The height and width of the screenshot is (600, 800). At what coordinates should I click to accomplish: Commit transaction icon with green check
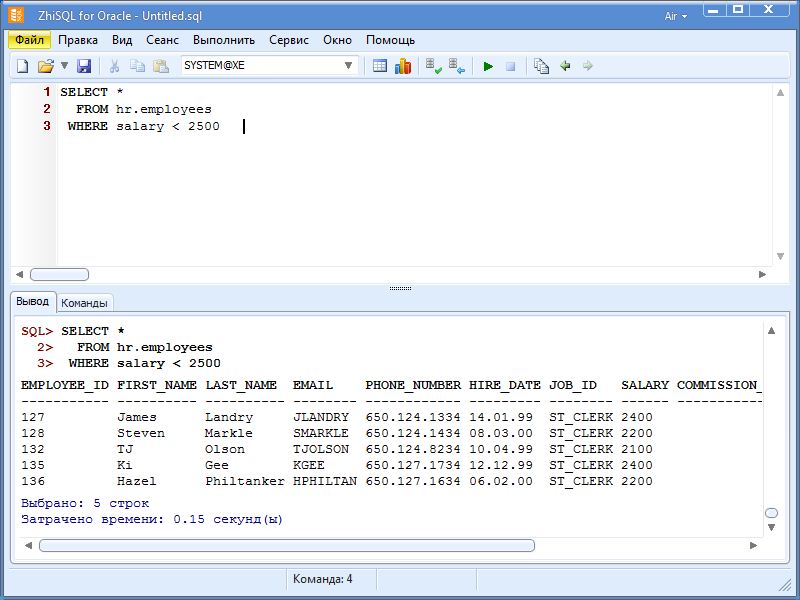click(434, 66)
